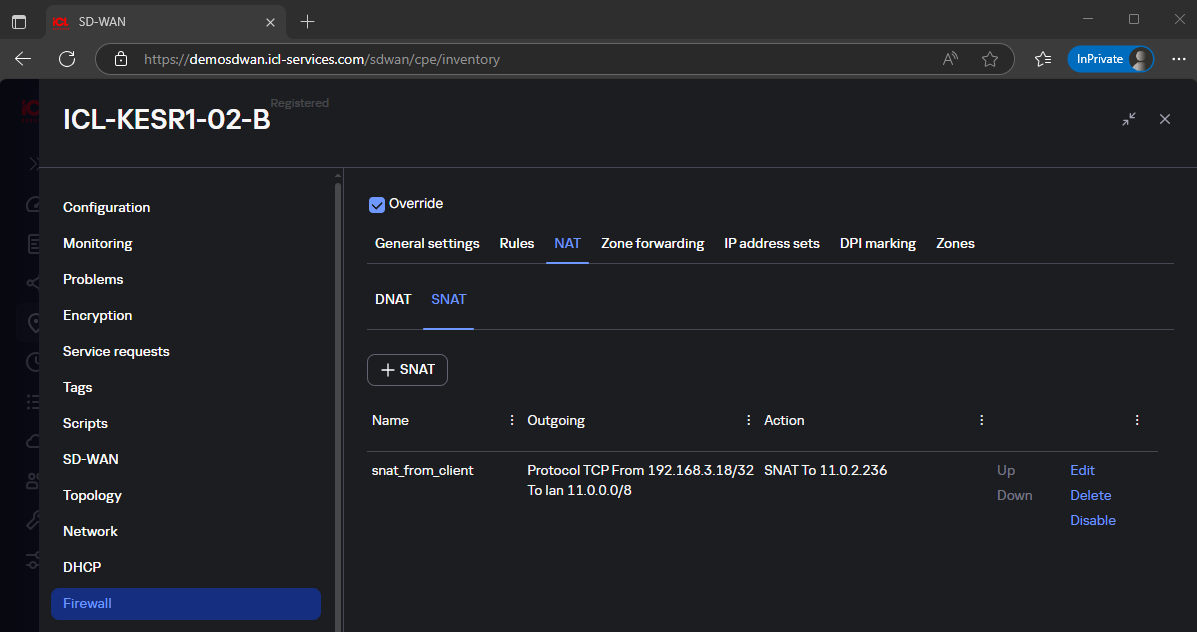Open the browser favorites list icon
The image size is (1197, 632).
point(1043,59)
